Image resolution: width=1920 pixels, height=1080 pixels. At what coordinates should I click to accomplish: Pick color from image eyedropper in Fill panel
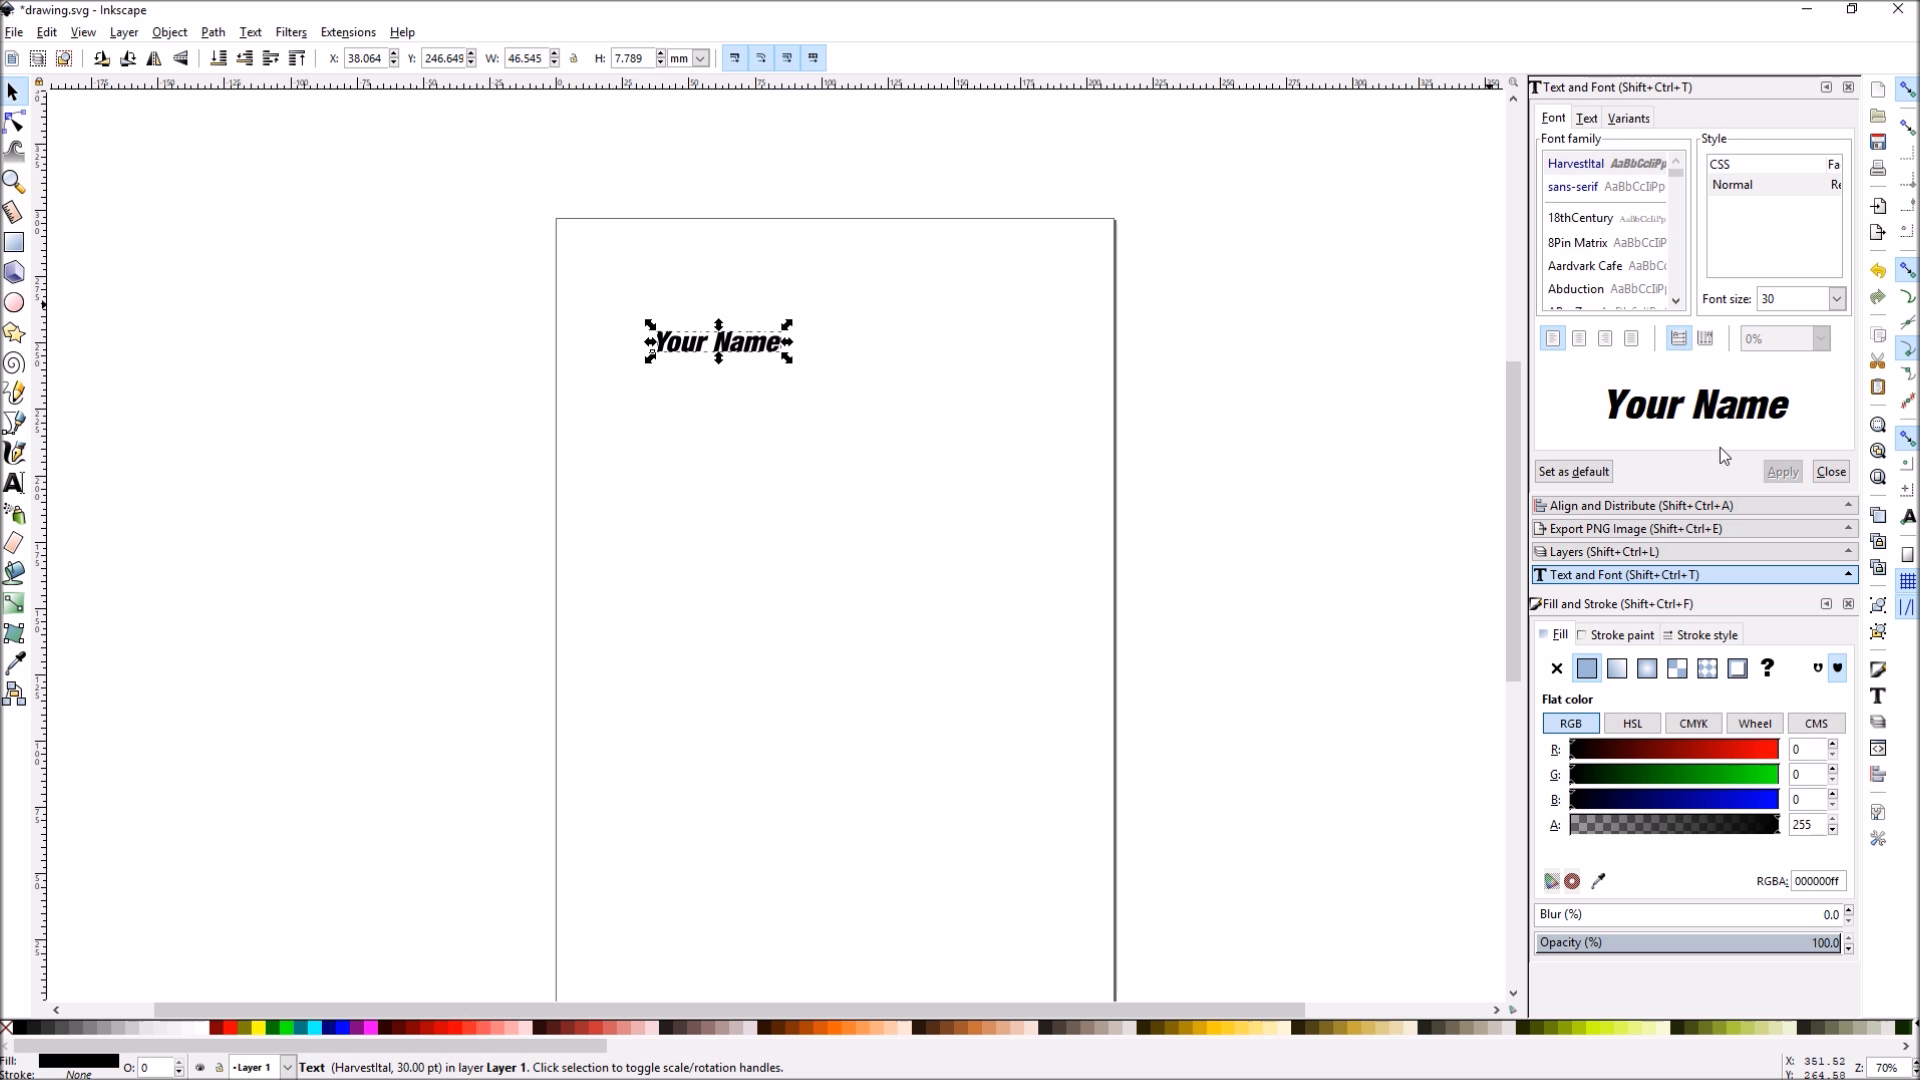[x=1598, y=881]
